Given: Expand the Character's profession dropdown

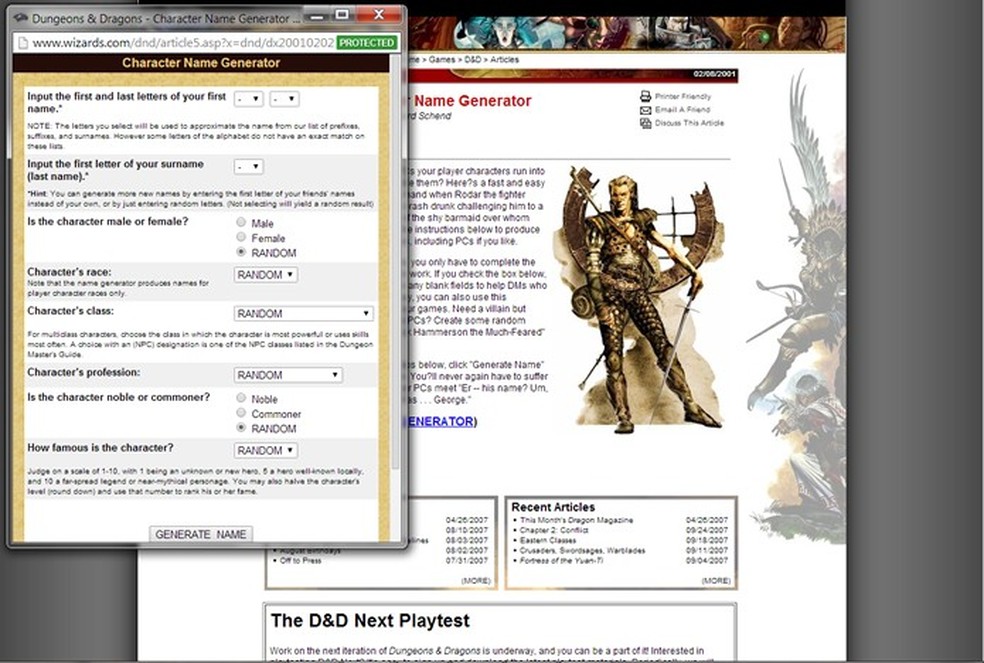Looking at the screenshot, I should 287,374.
